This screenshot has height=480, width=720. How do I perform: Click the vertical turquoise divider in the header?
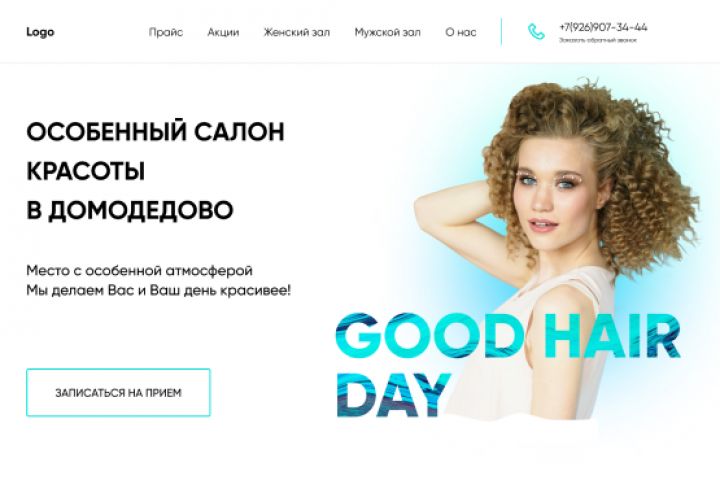tap(501, 32)
